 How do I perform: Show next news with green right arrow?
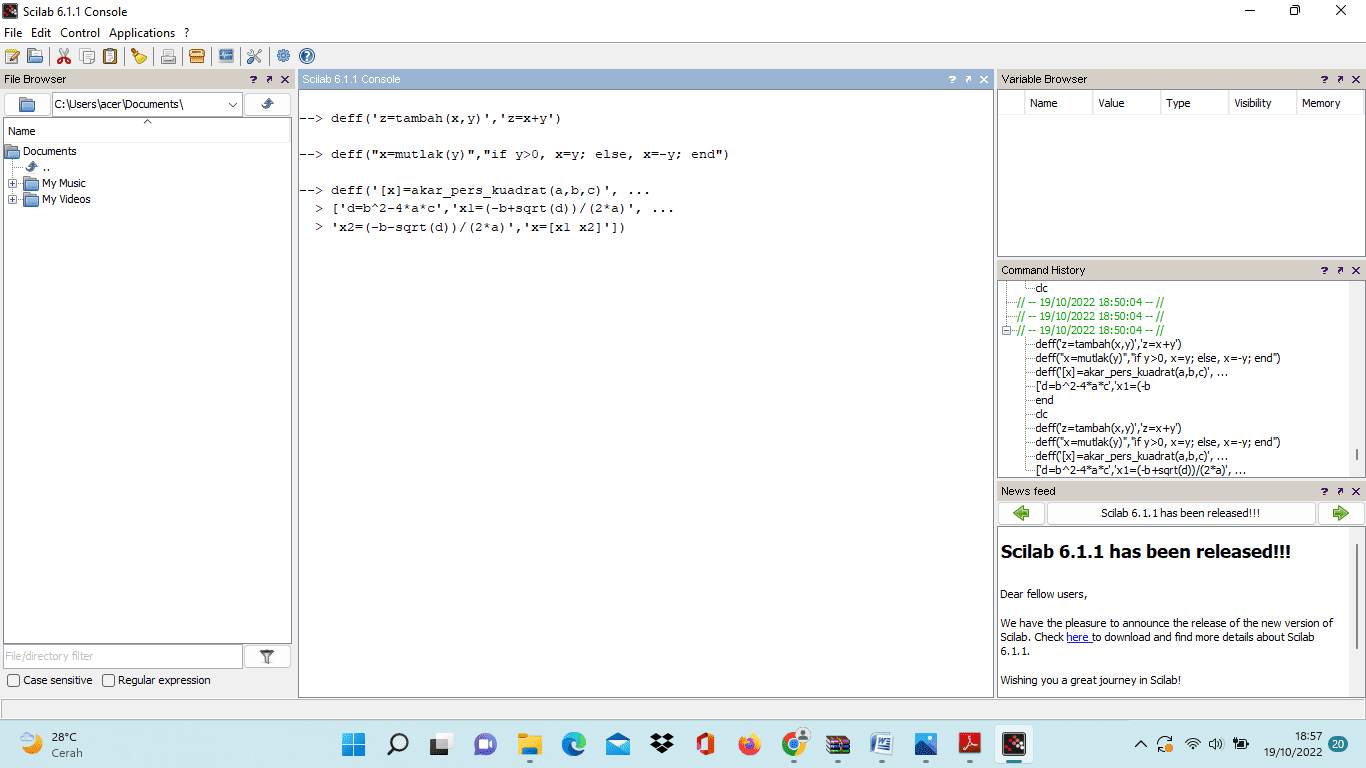point(1340,513)
